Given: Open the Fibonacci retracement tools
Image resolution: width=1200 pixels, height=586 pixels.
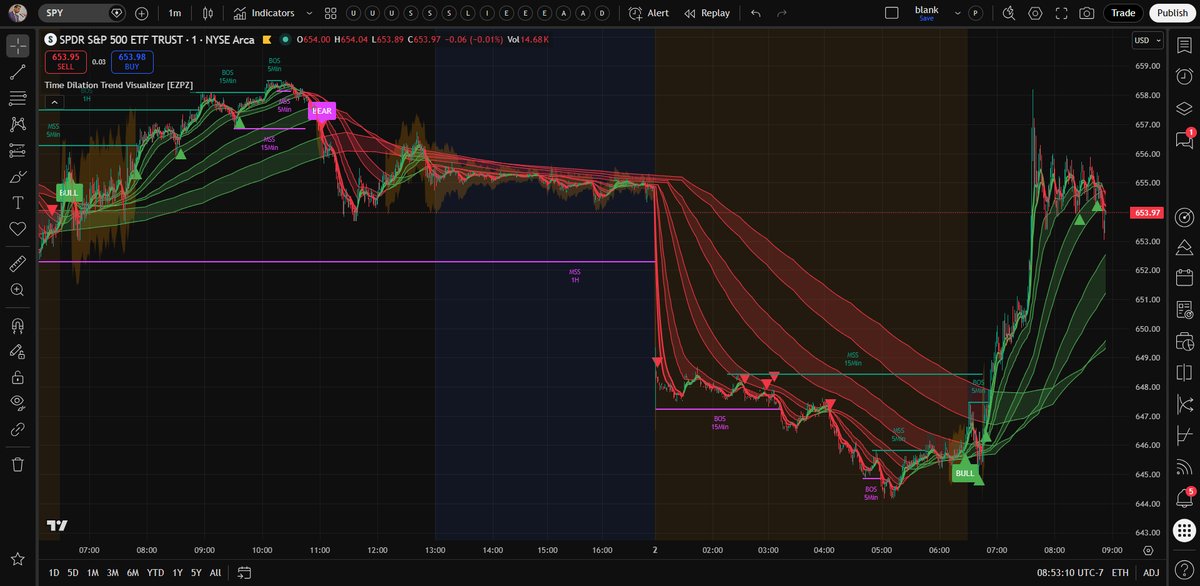Looking at the screenshot, I should point(17,98).
